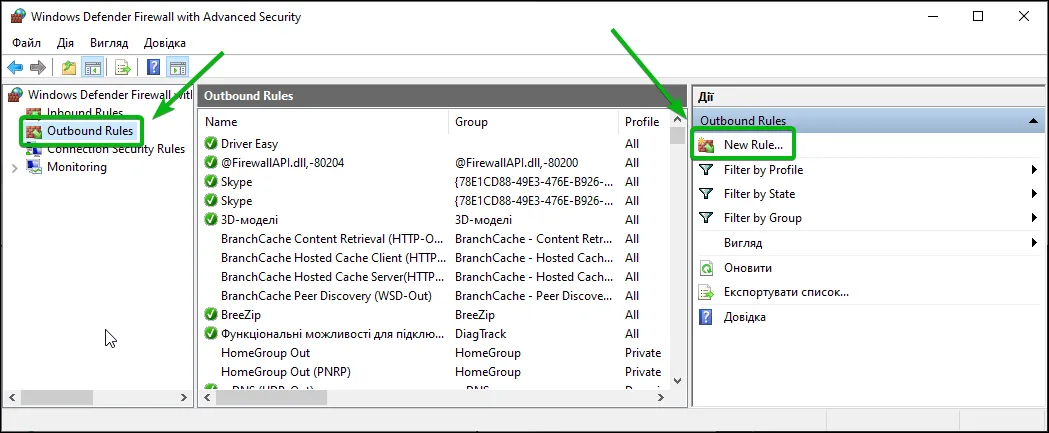Select BranchCache Peer Discovery (WSD-Out) rule
This screenshot has width=1049, height=433.
(x=326, y=296)
